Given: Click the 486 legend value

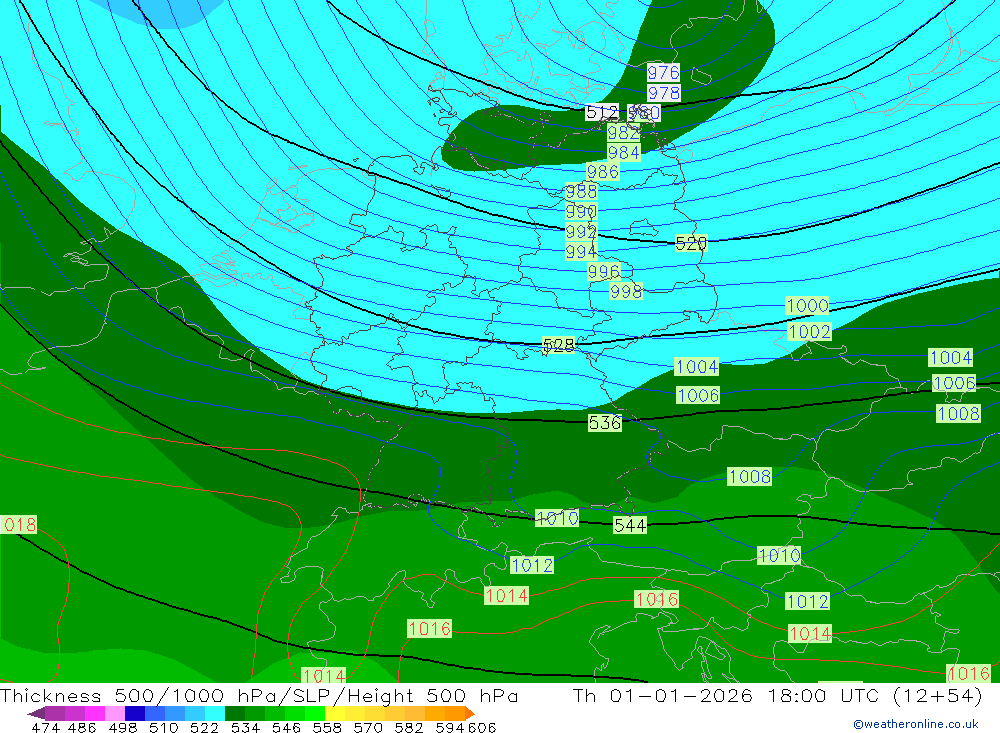Looking at the screenshot, I should 82,727.
